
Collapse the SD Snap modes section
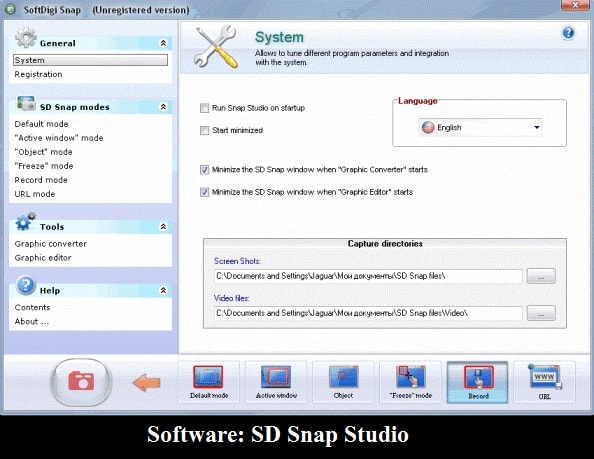point(163,107)
